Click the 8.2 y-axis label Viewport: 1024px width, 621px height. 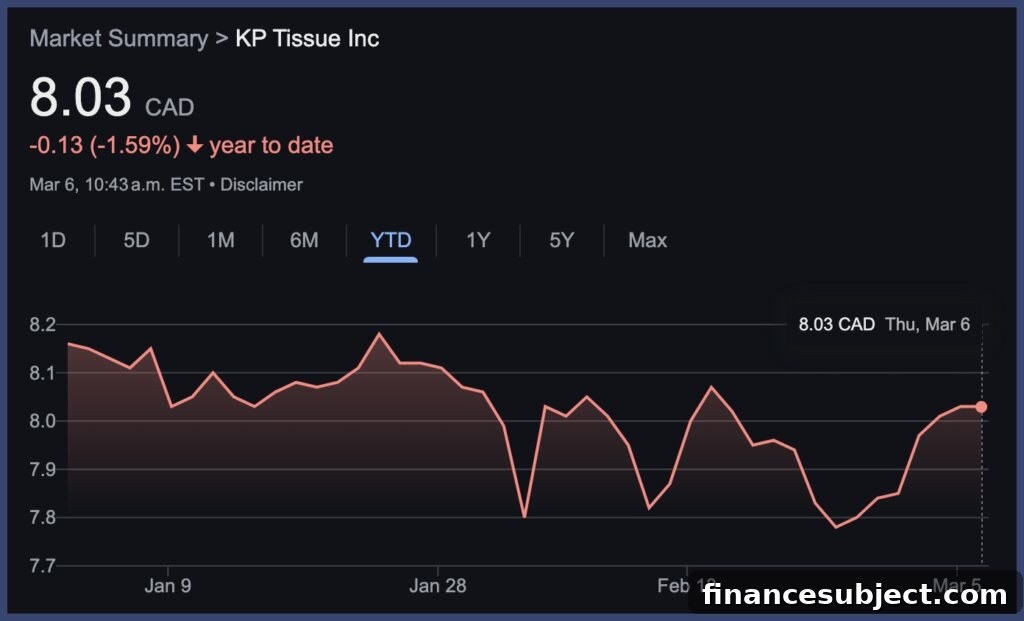point(42,325)
